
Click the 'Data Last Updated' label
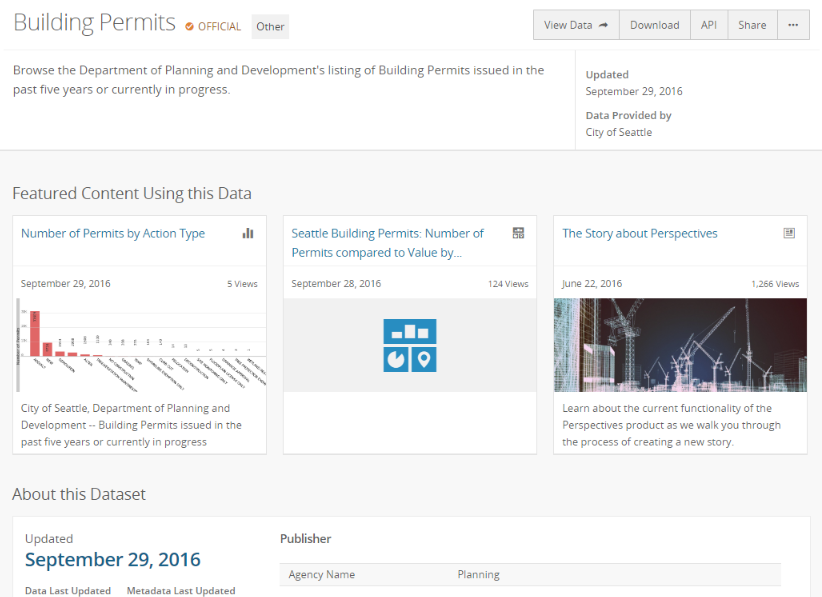[x=68, y=591]
